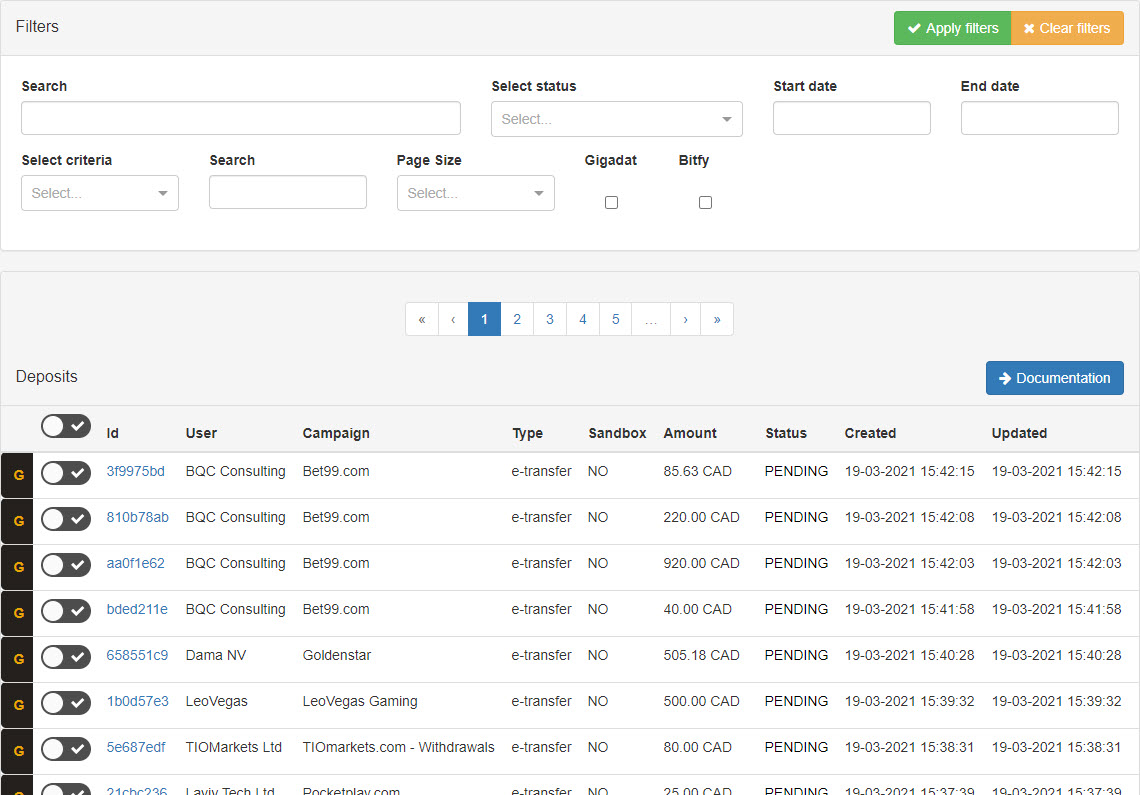Go to pagination page 3
Image resolution: width=1140 pixels, height=795 pixels.
coord(550,319)
